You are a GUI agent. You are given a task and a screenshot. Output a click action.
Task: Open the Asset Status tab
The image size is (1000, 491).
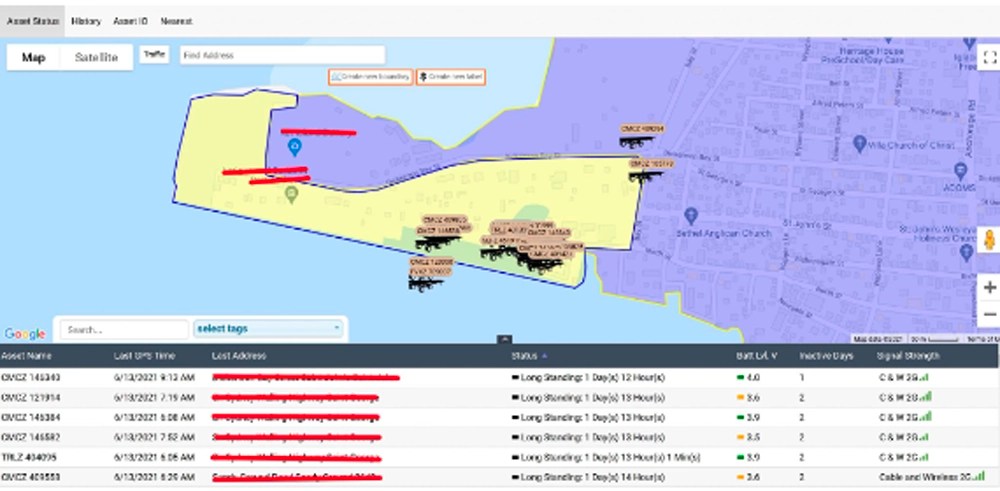pyautogui.click(x=32, y=21)
